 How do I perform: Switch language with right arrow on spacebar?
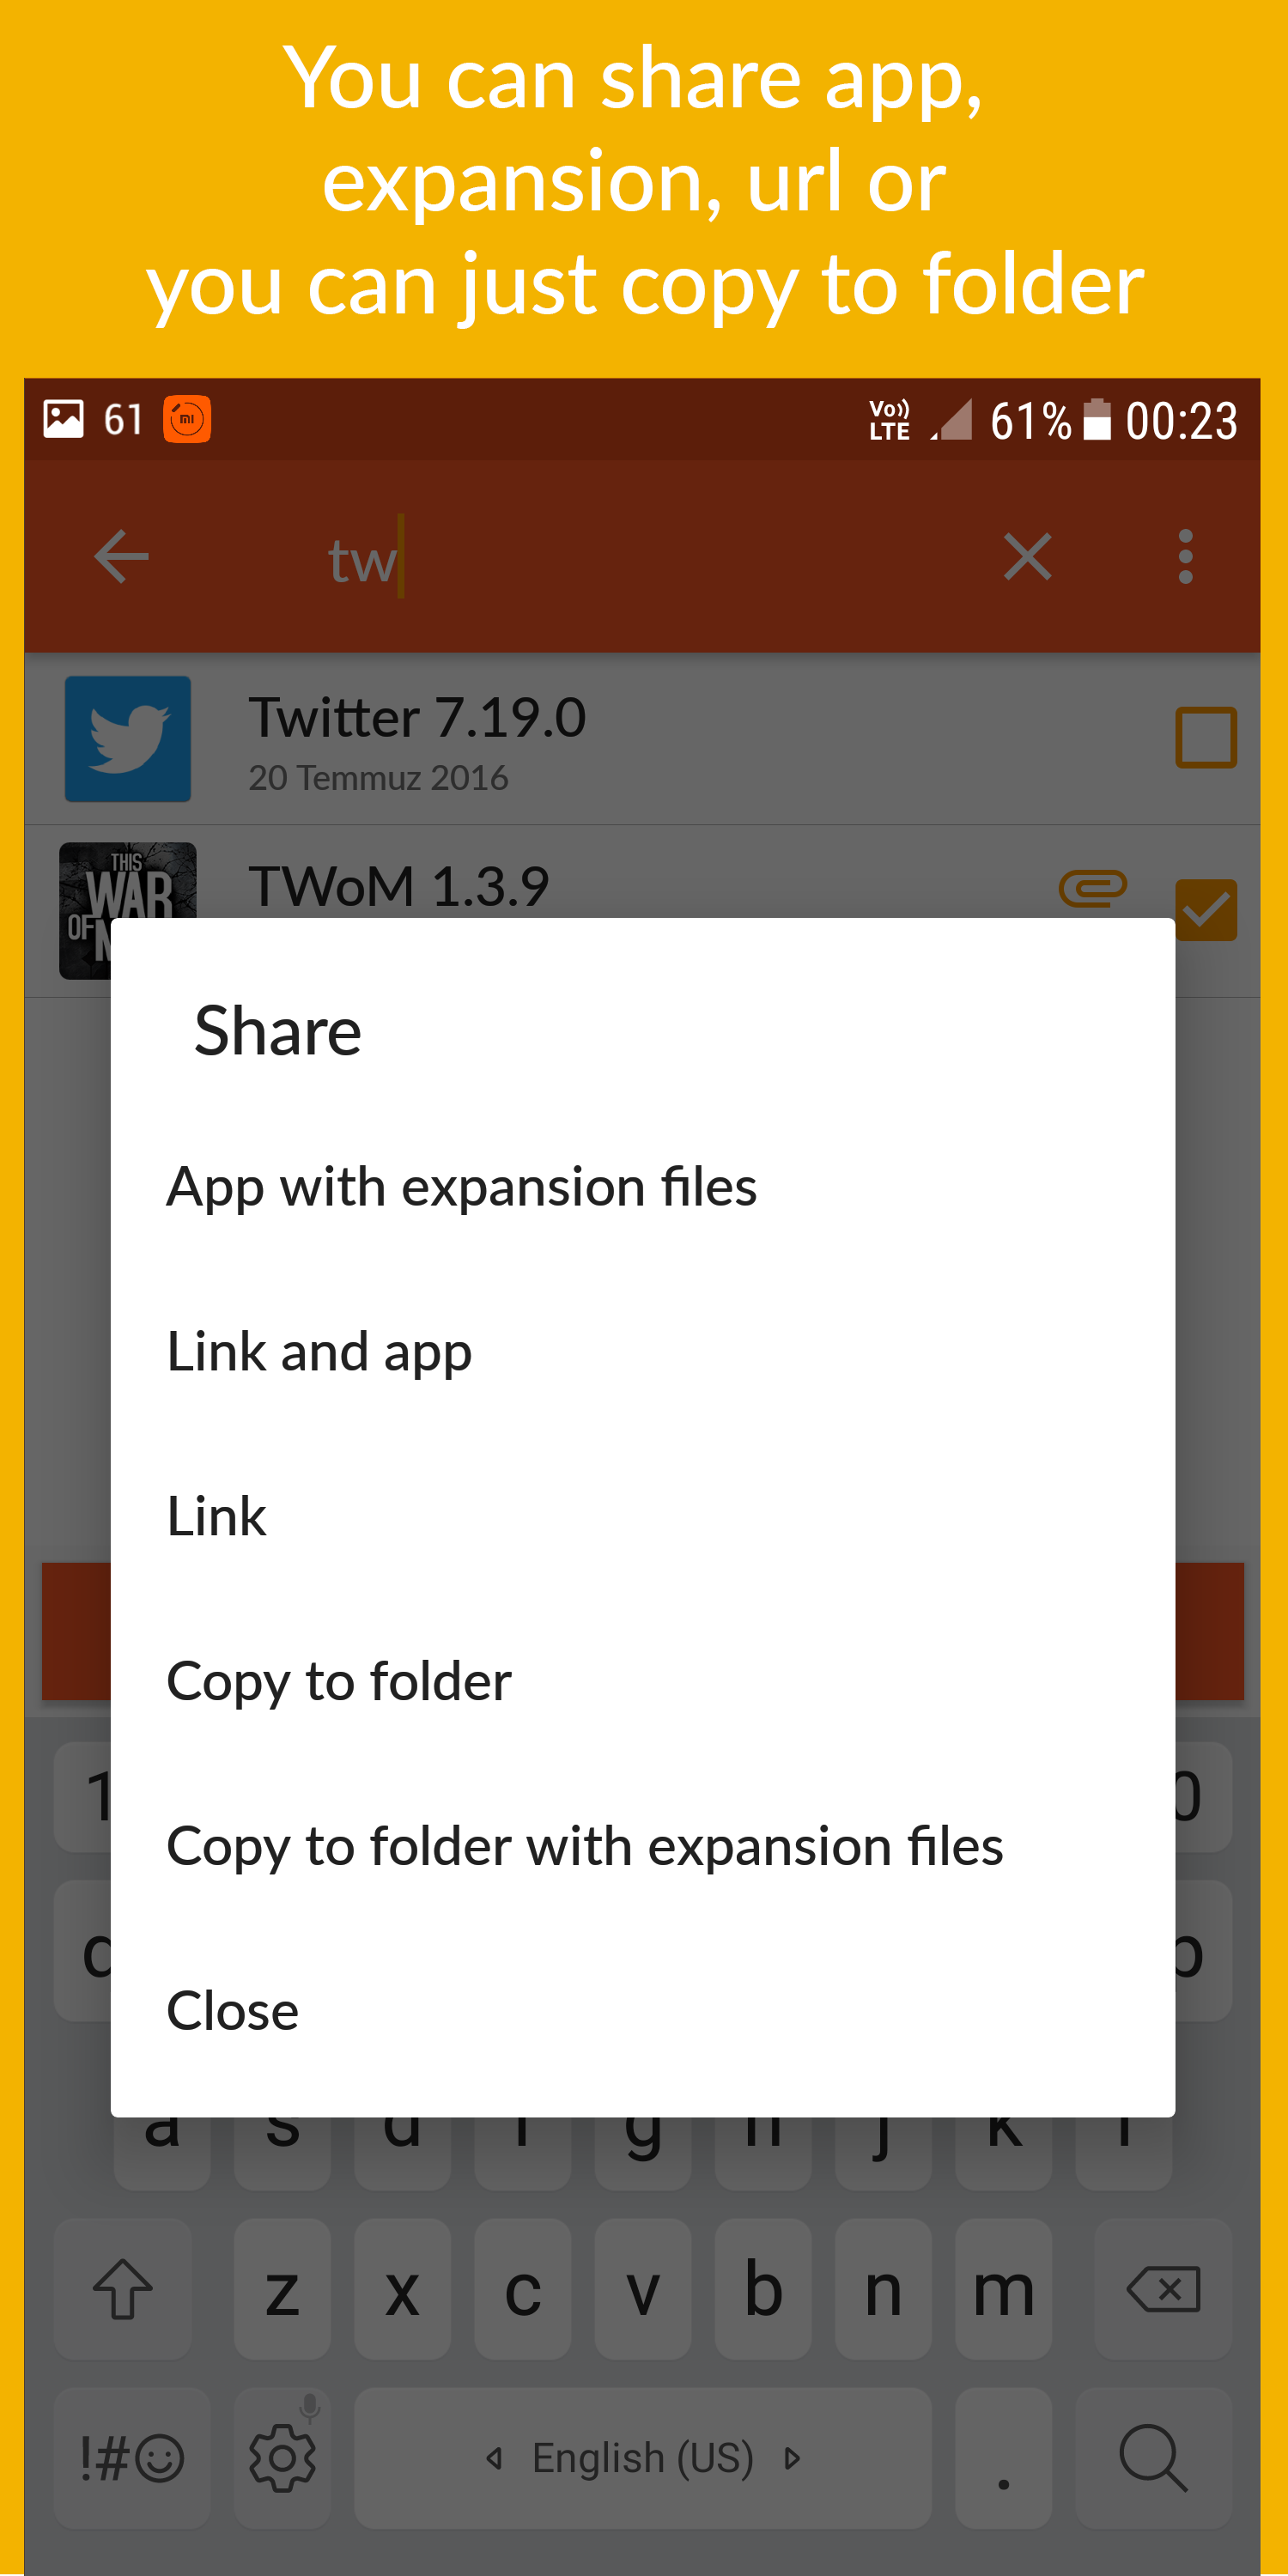pos(792,2458)
